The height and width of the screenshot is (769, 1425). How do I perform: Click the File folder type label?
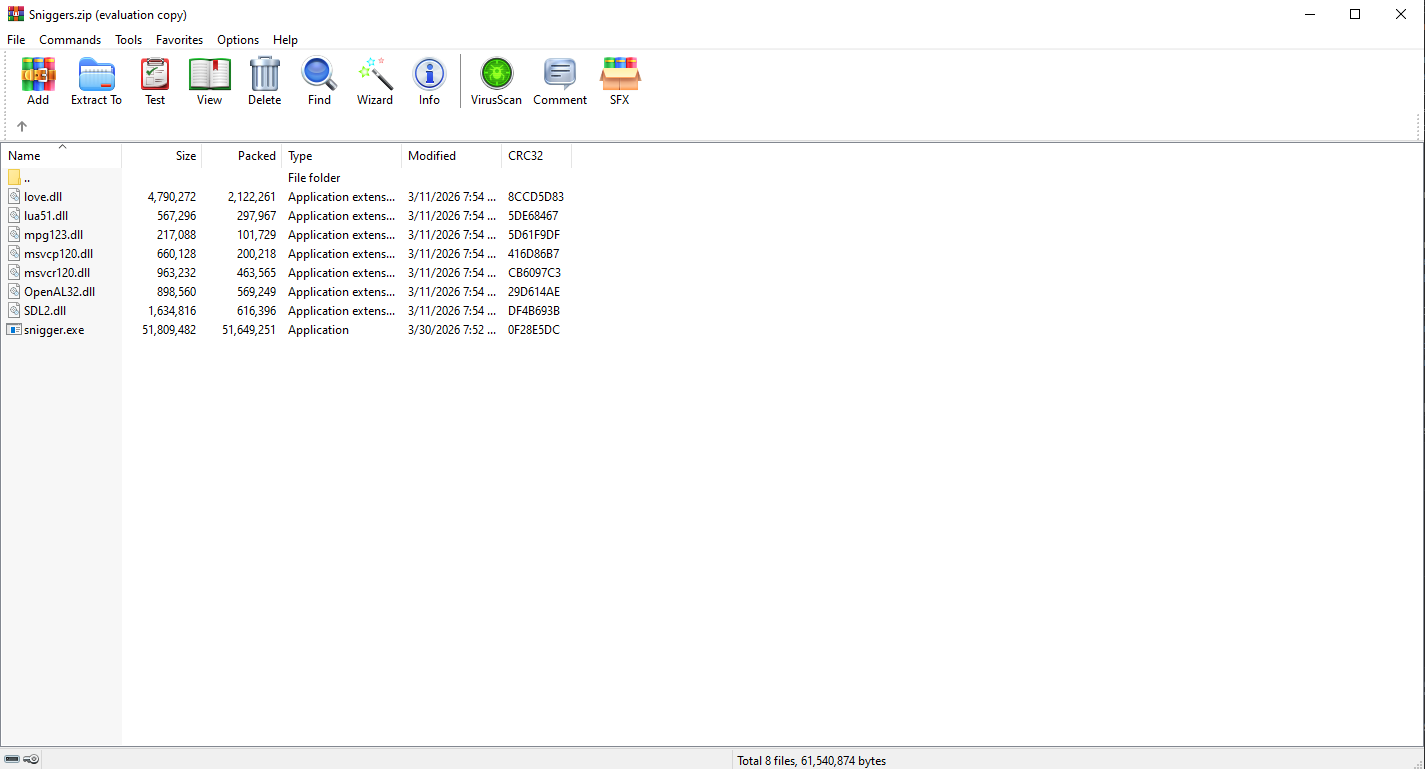314,178
